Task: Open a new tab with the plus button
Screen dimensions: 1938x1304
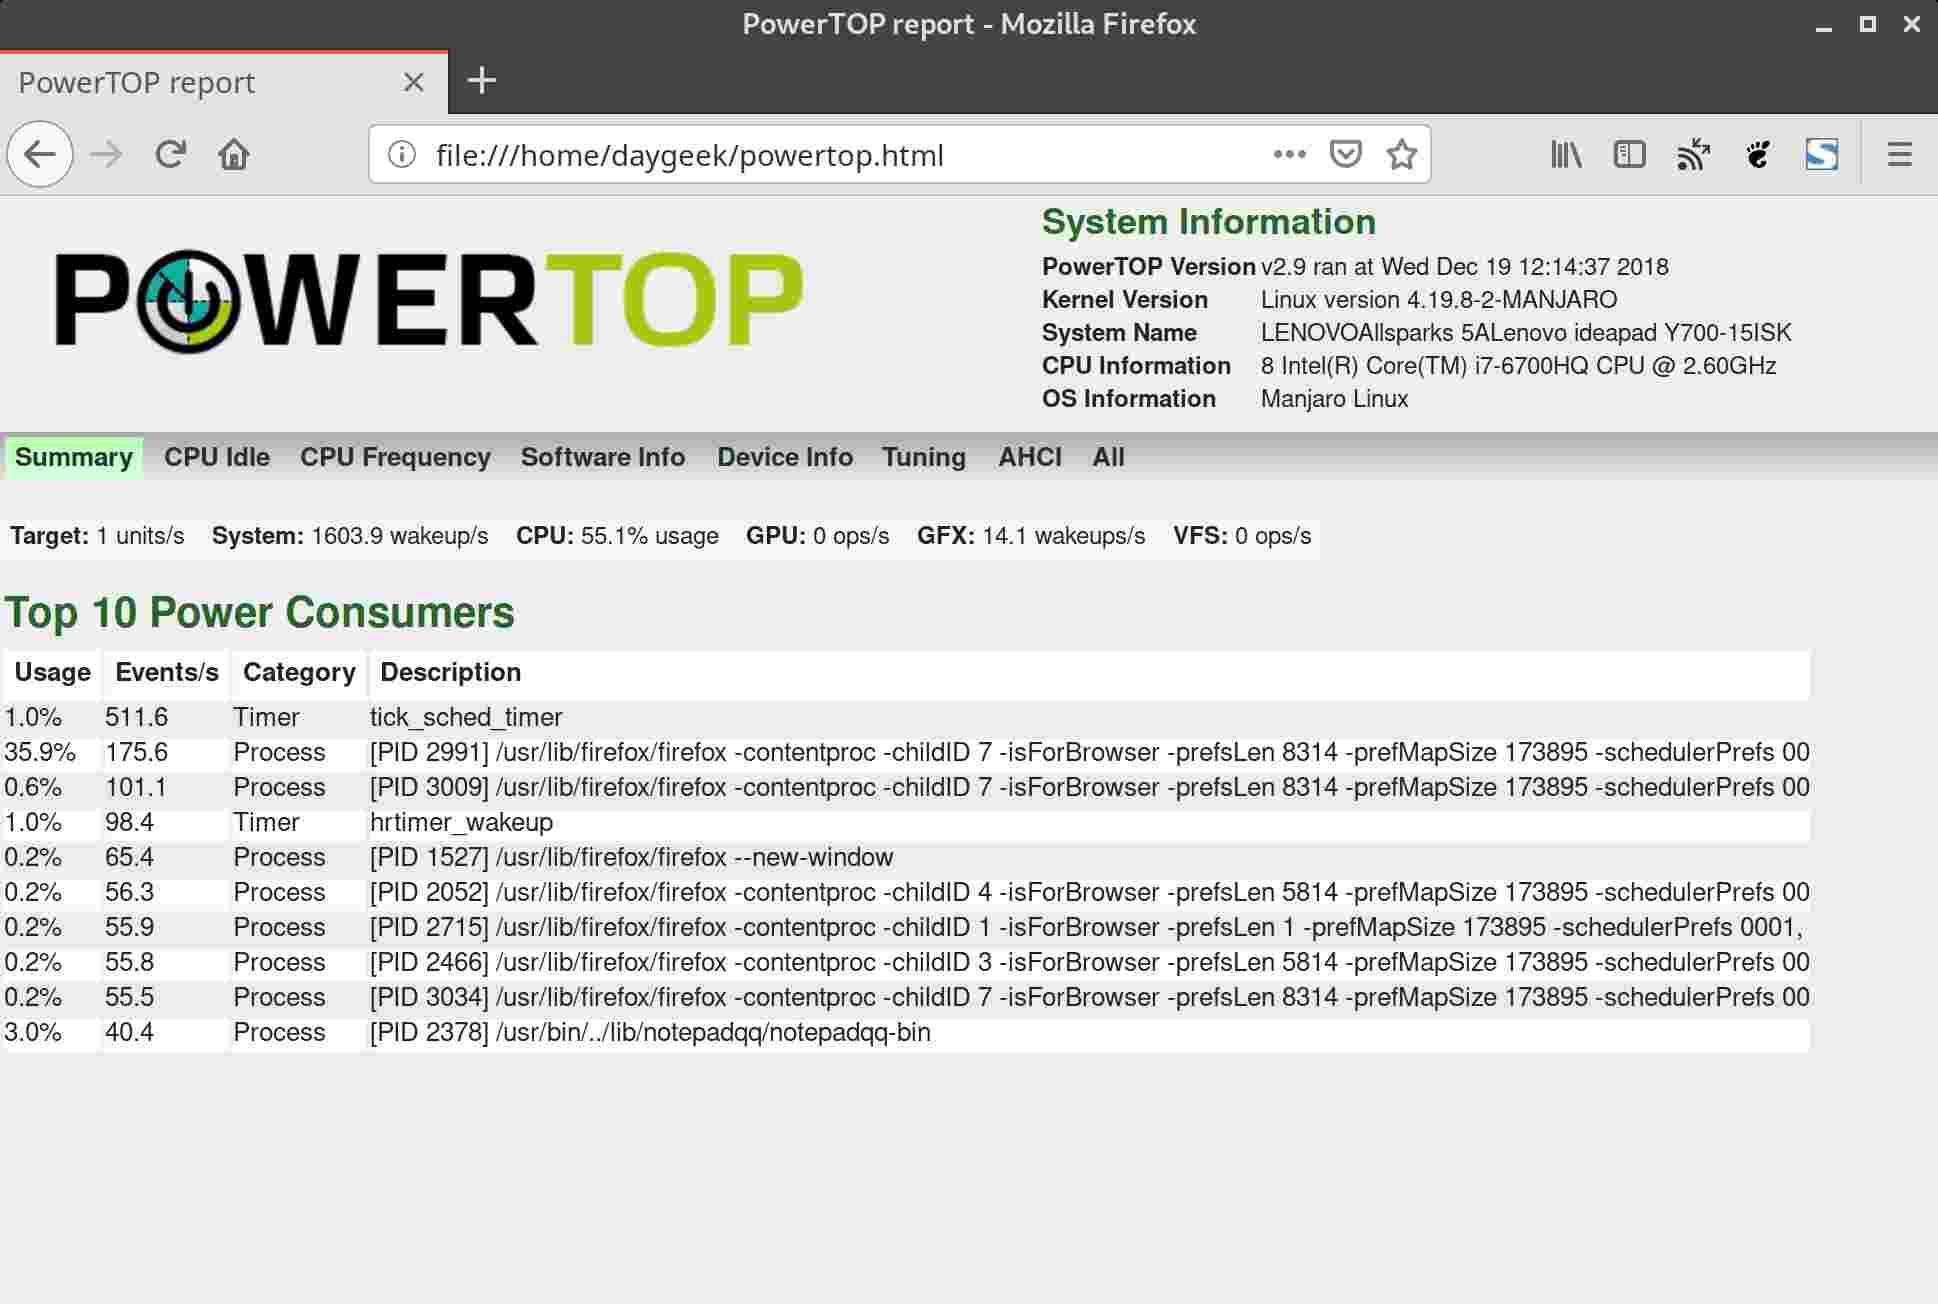Action: pyautogui.click(x=483, y=80)
